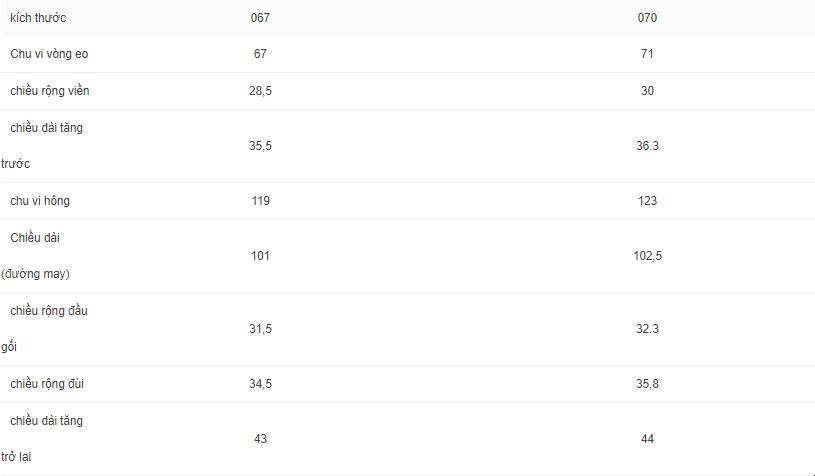
Task: Click thigh width value 35,8
Action: [x=647, y=384]
